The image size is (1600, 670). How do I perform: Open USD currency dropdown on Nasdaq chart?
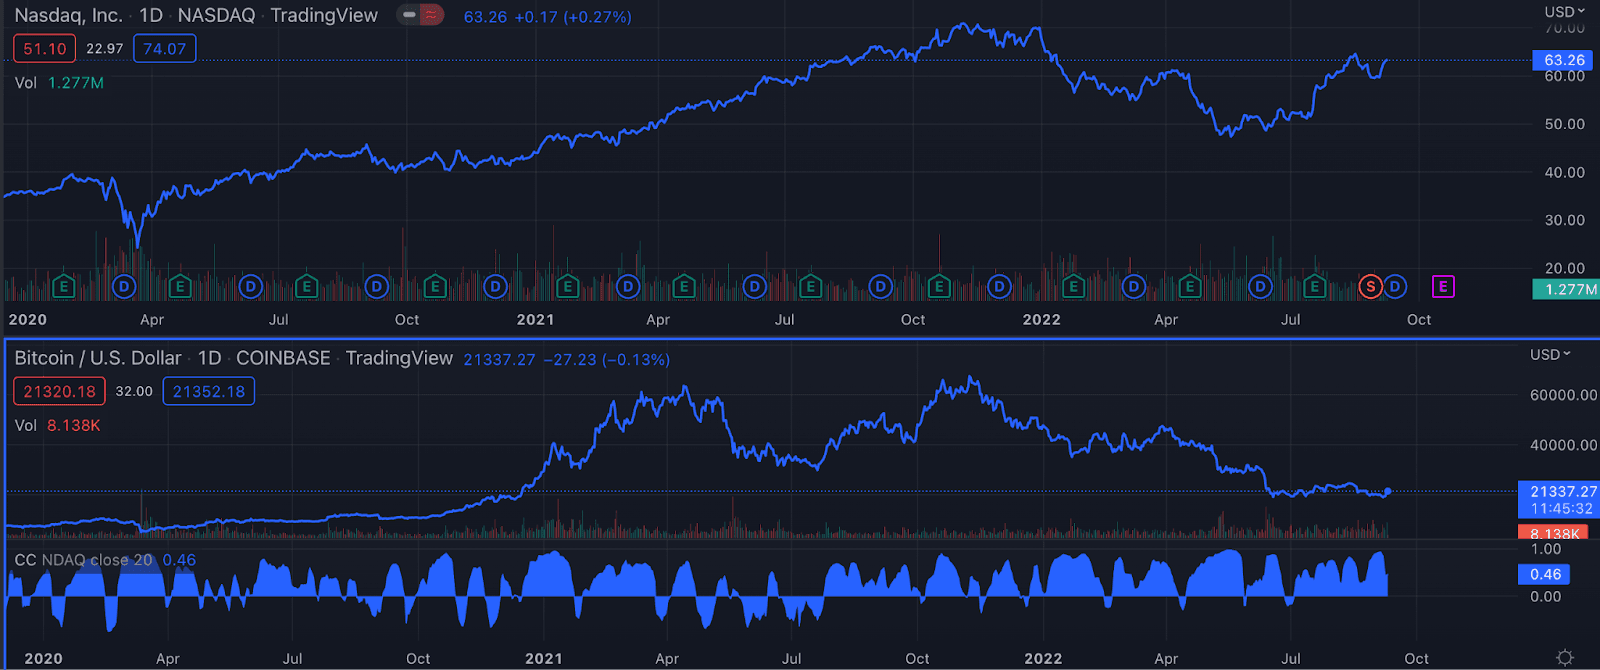[x=1565, y=12]
